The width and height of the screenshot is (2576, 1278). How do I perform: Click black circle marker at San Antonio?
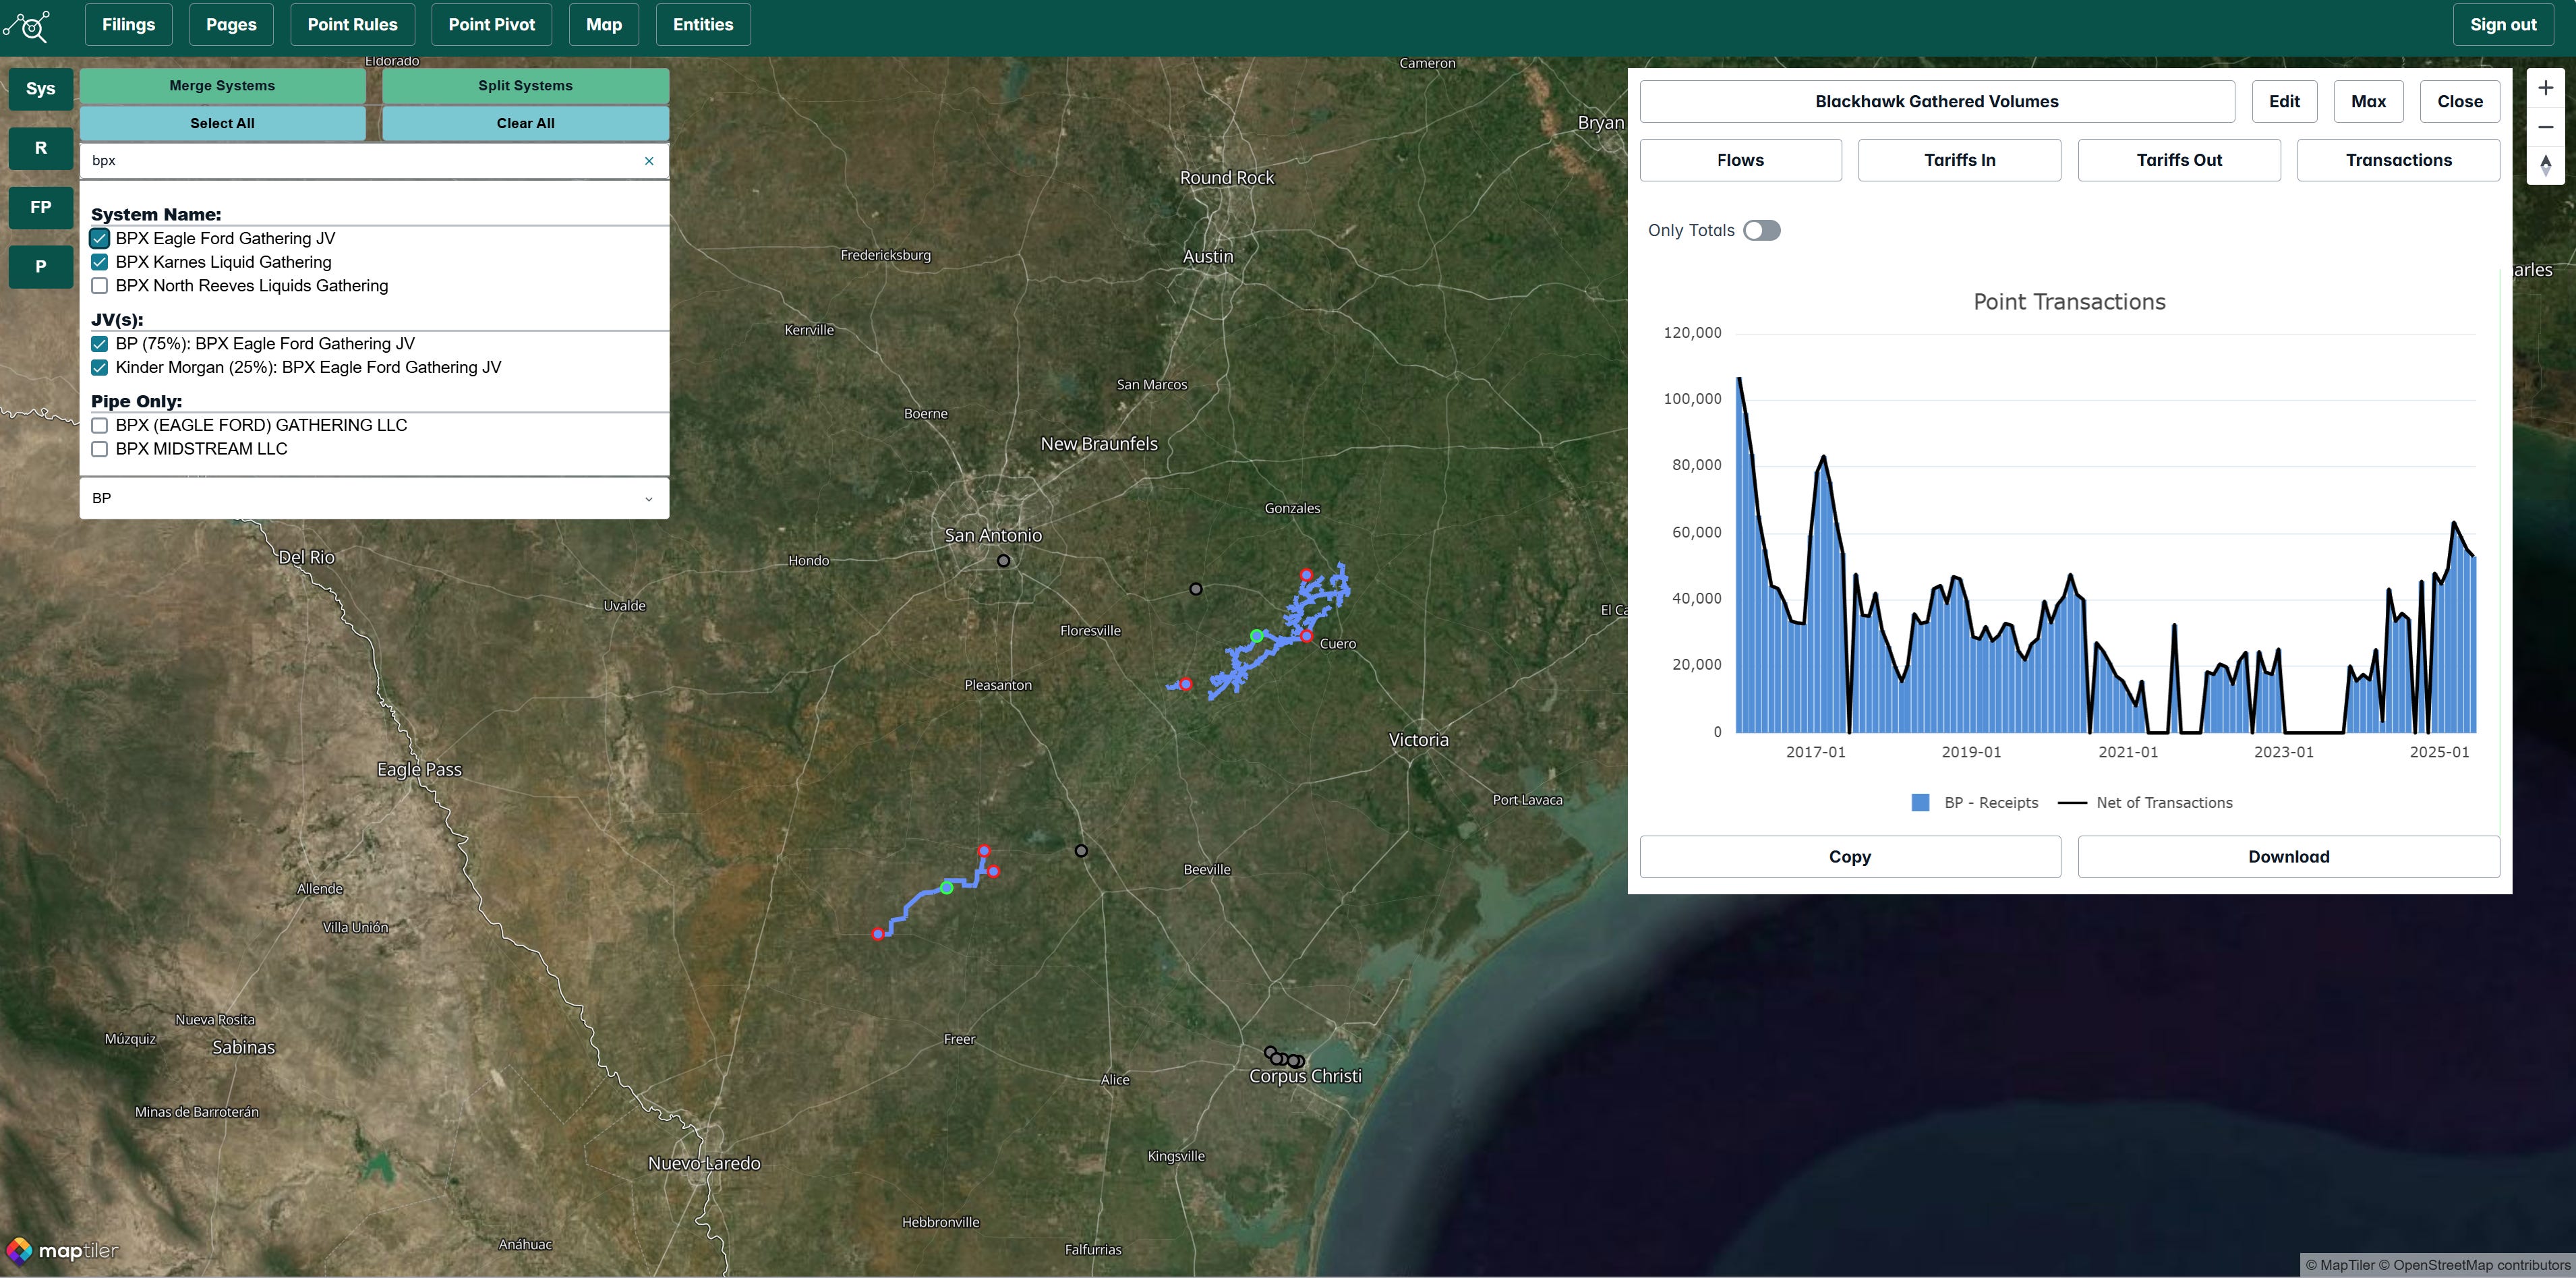tap(1003, 561)
